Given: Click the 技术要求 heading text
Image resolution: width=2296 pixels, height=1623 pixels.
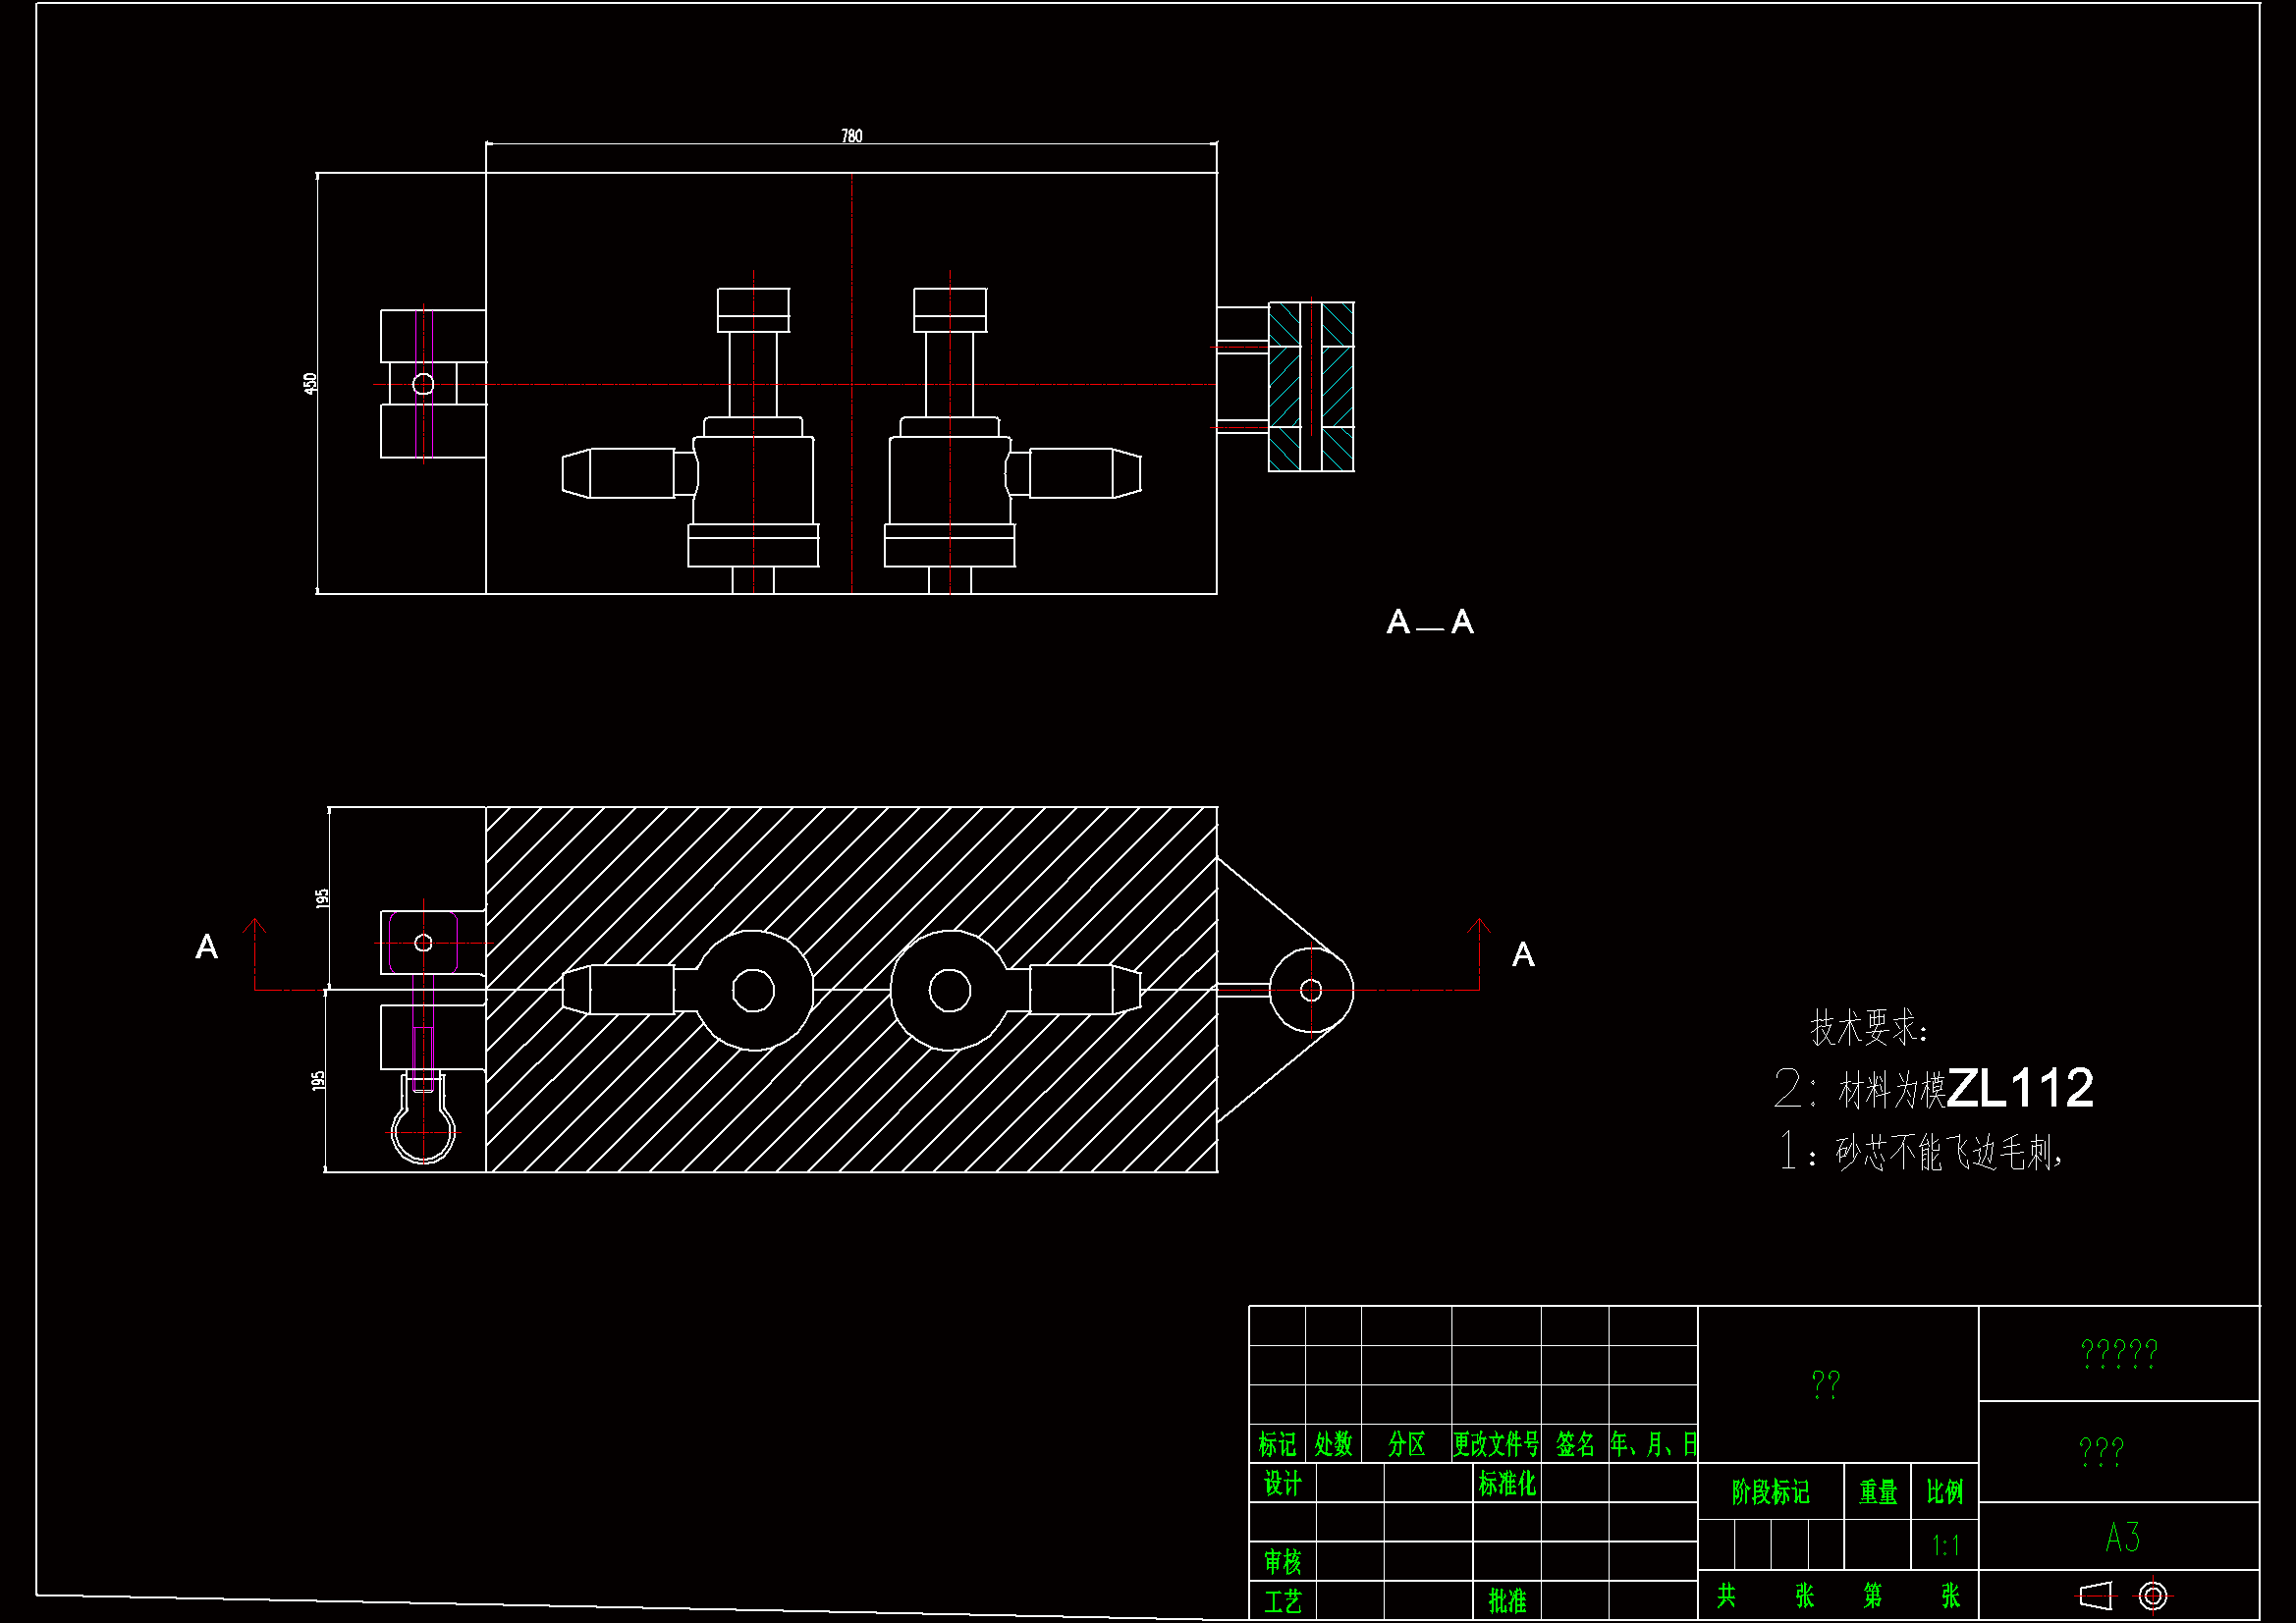Looking at the screenshot, I should [x=1868, y=1027].
